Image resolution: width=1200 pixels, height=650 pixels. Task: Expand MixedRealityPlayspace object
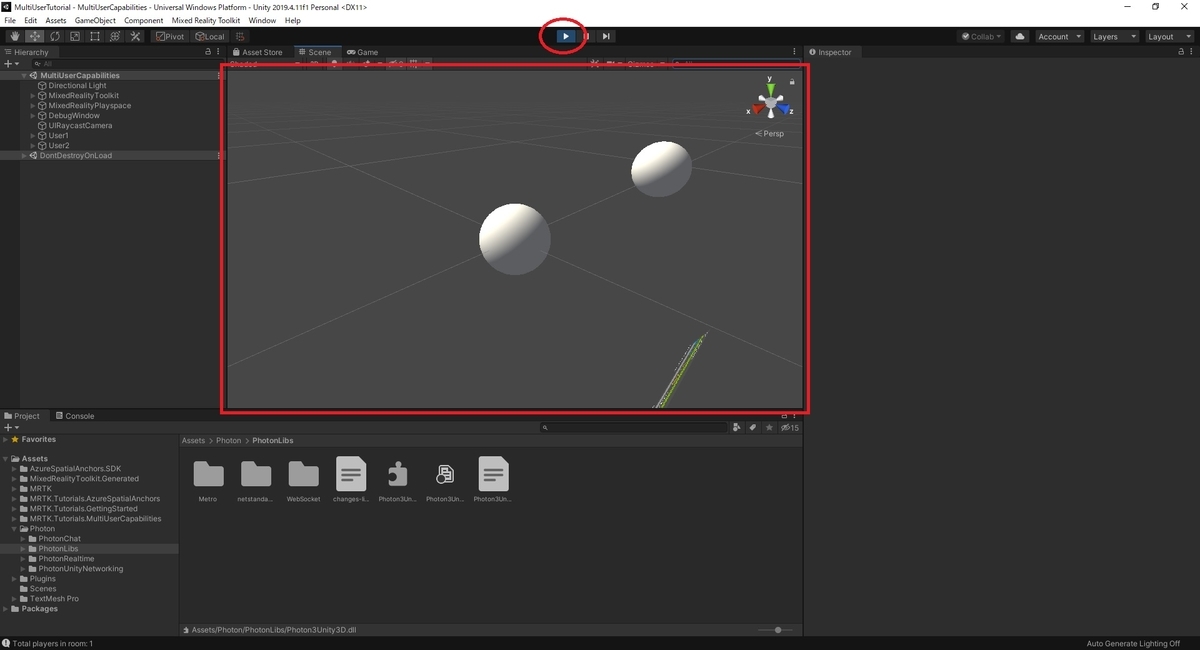pos(33,106)
